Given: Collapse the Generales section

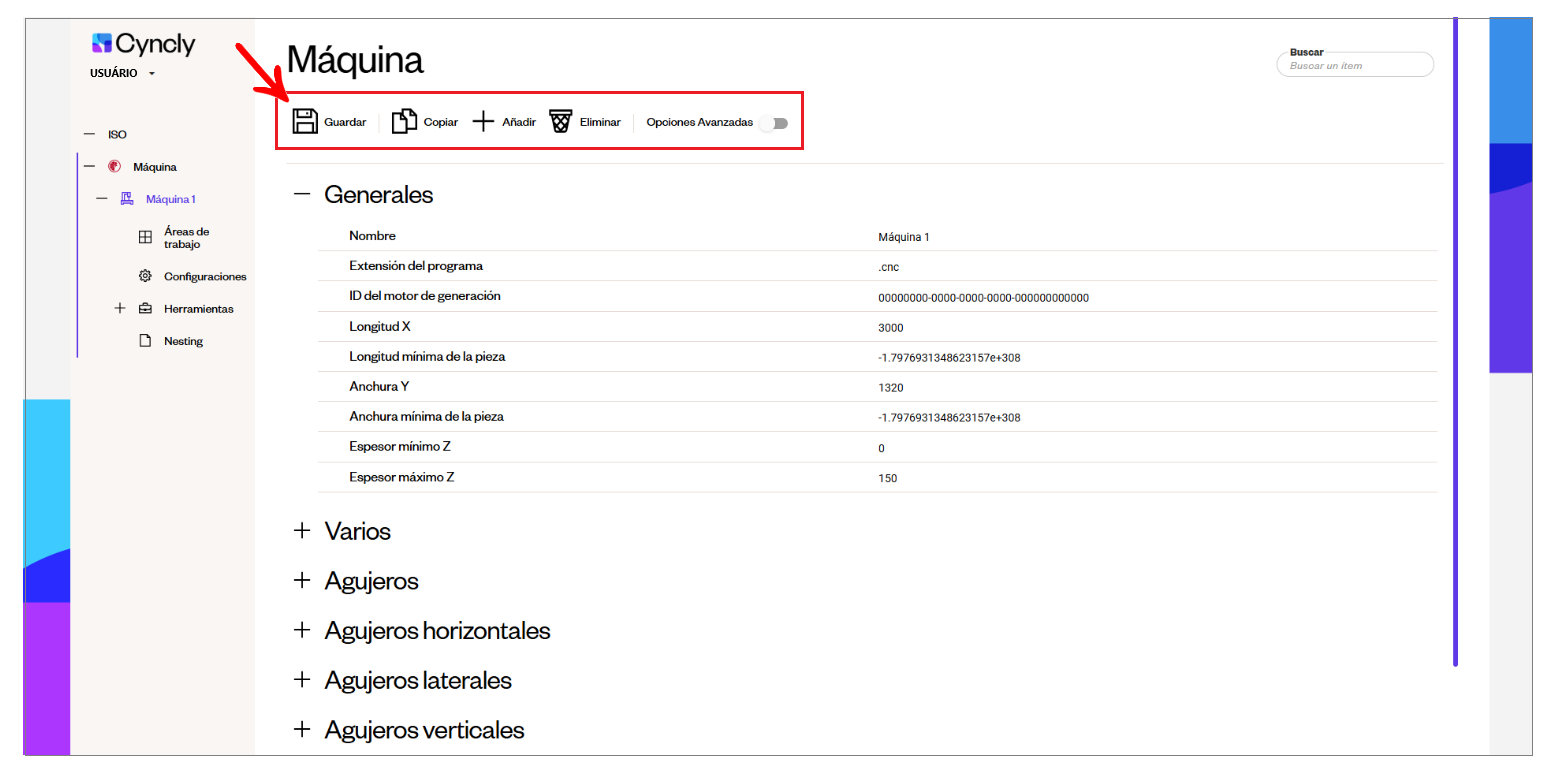Looking at the screenshot, I should [x=302, y=194].
